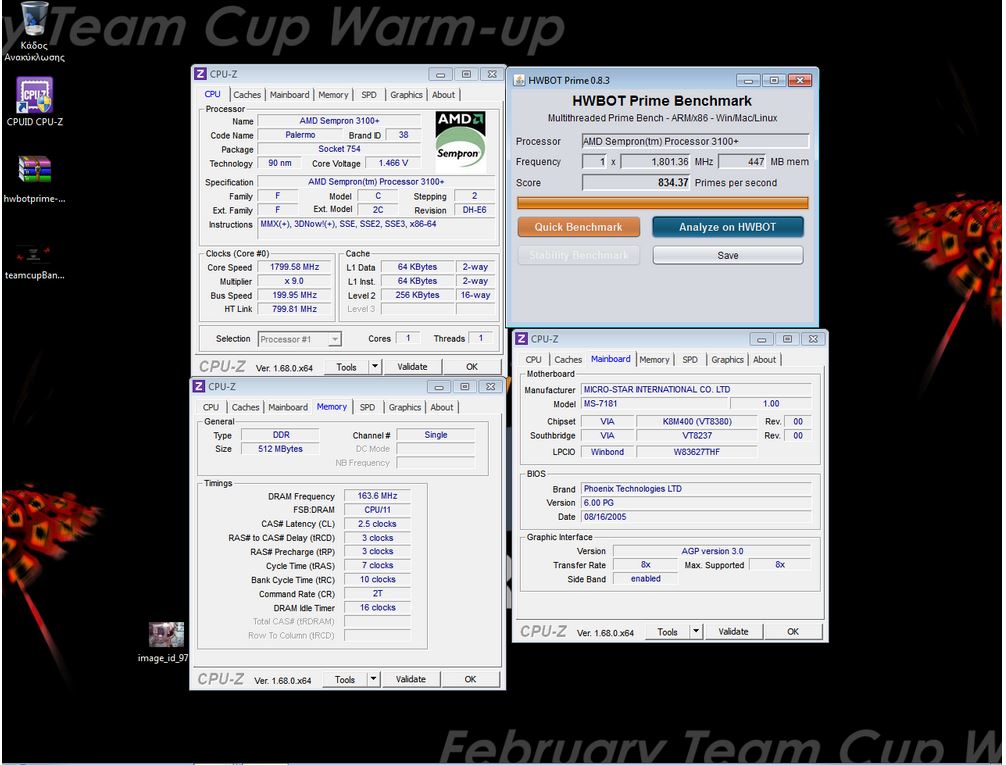
Task: Click the memory Size value 512 MBytes
Action: 280,449
